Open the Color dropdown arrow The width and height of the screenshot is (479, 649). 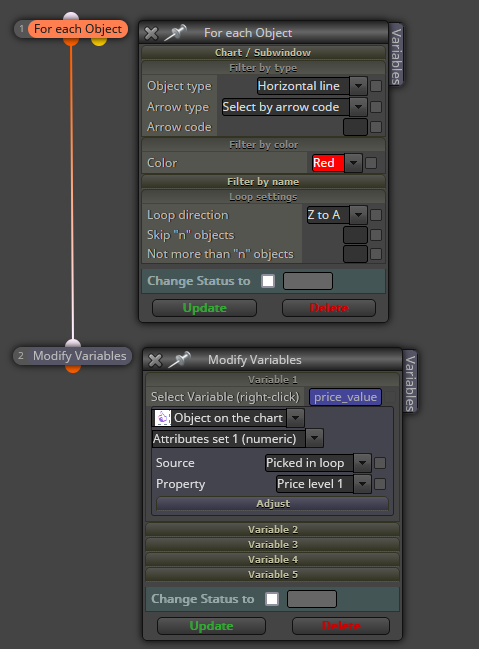[353, 163]
